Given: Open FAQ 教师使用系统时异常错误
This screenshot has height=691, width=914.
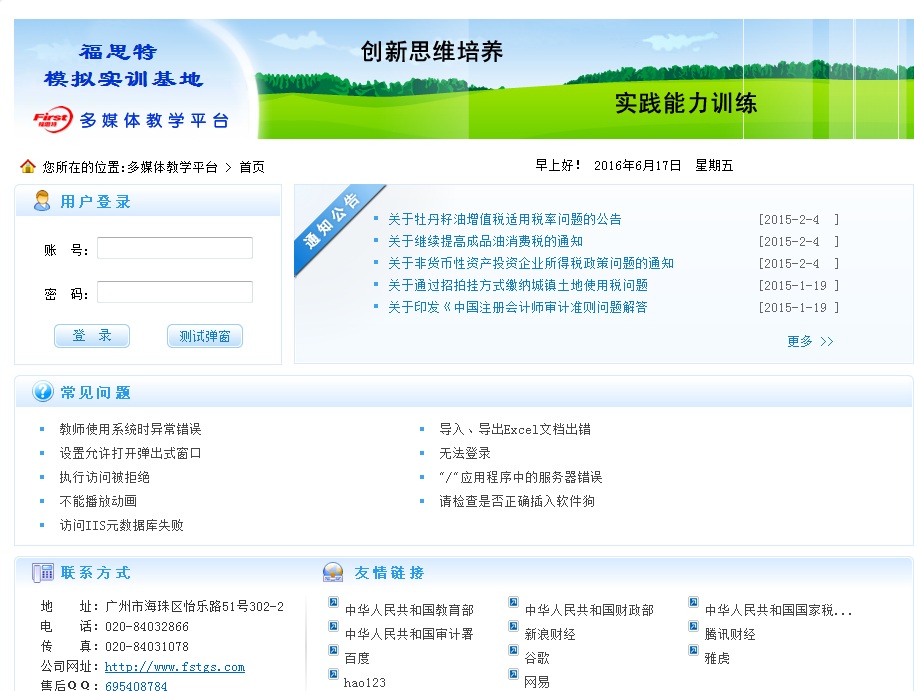Looking at the screenshot, I should click(x=130, y=429).
